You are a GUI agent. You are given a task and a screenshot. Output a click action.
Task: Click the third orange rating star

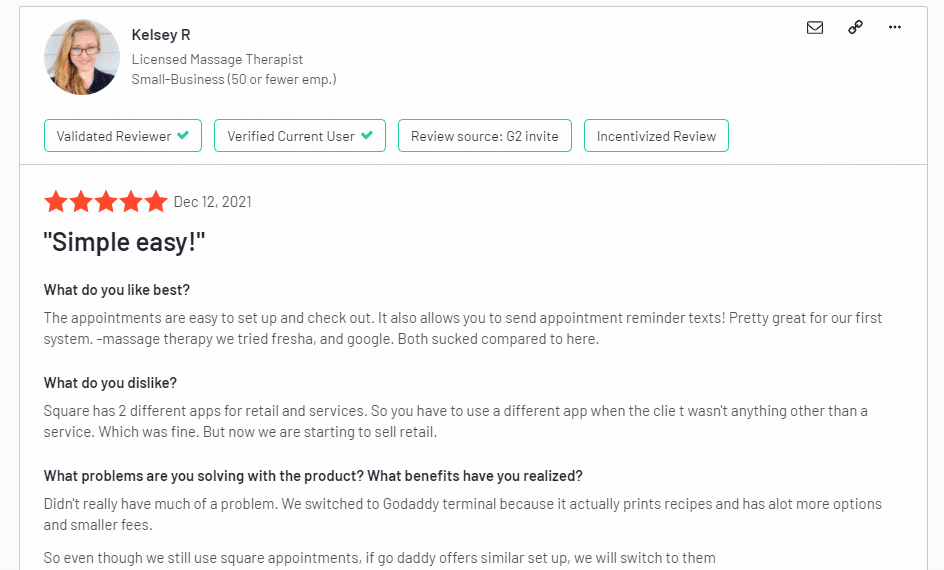click(105, 202)
